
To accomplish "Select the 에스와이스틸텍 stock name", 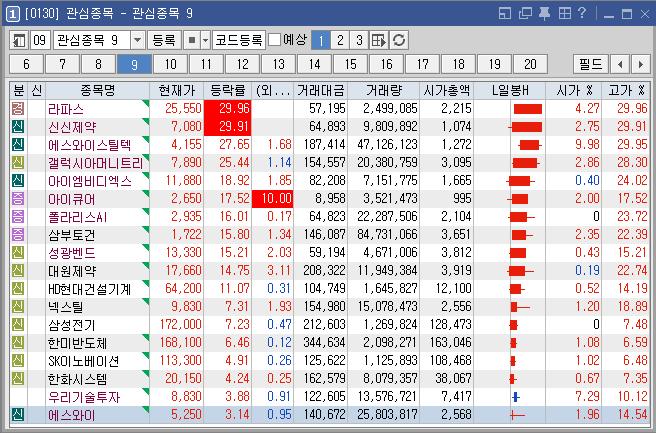I will 90,145.
